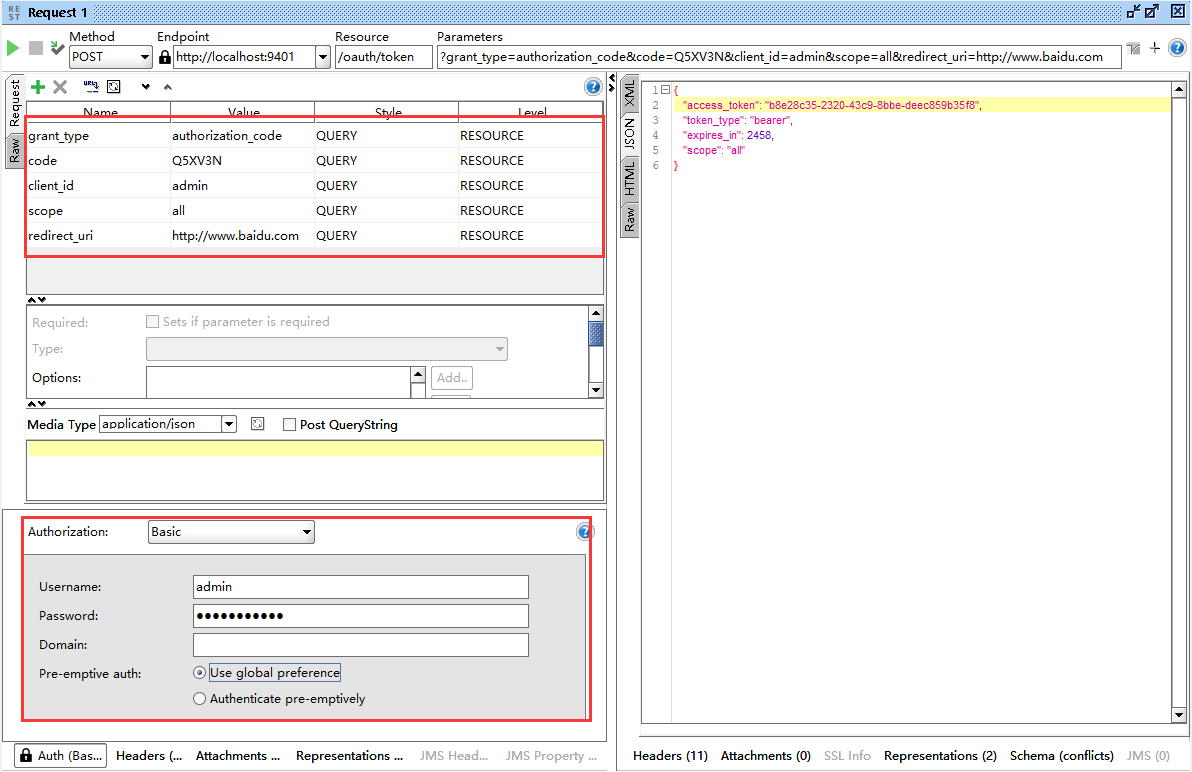
Task: Open the Method dropdown showing POST
Action: 111,57
